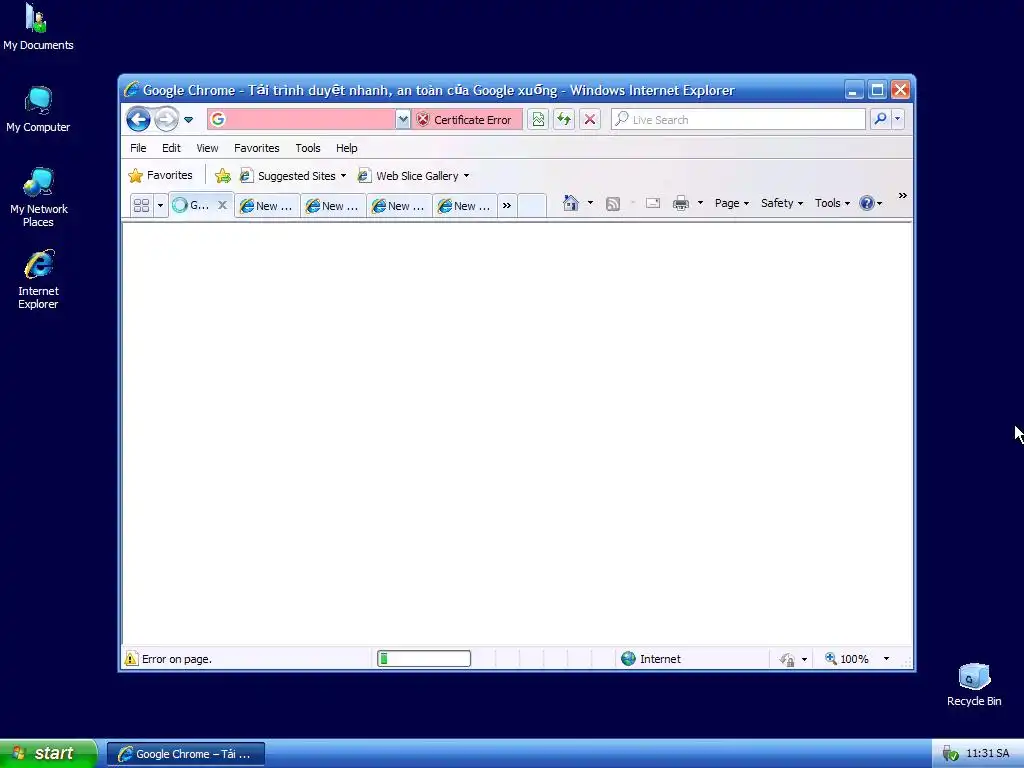Toggle Compatibility View broken page icon
1024x768 pixels.
[x=537, y=120]
